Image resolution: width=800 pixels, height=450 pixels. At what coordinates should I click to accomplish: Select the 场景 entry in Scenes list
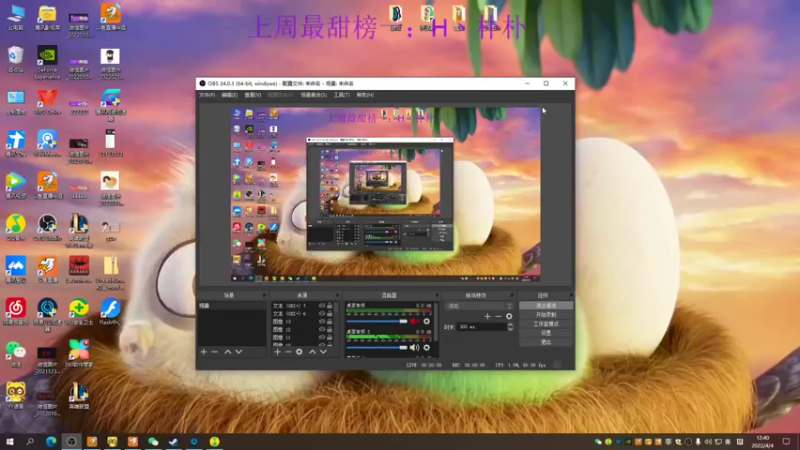pos(232,306)
